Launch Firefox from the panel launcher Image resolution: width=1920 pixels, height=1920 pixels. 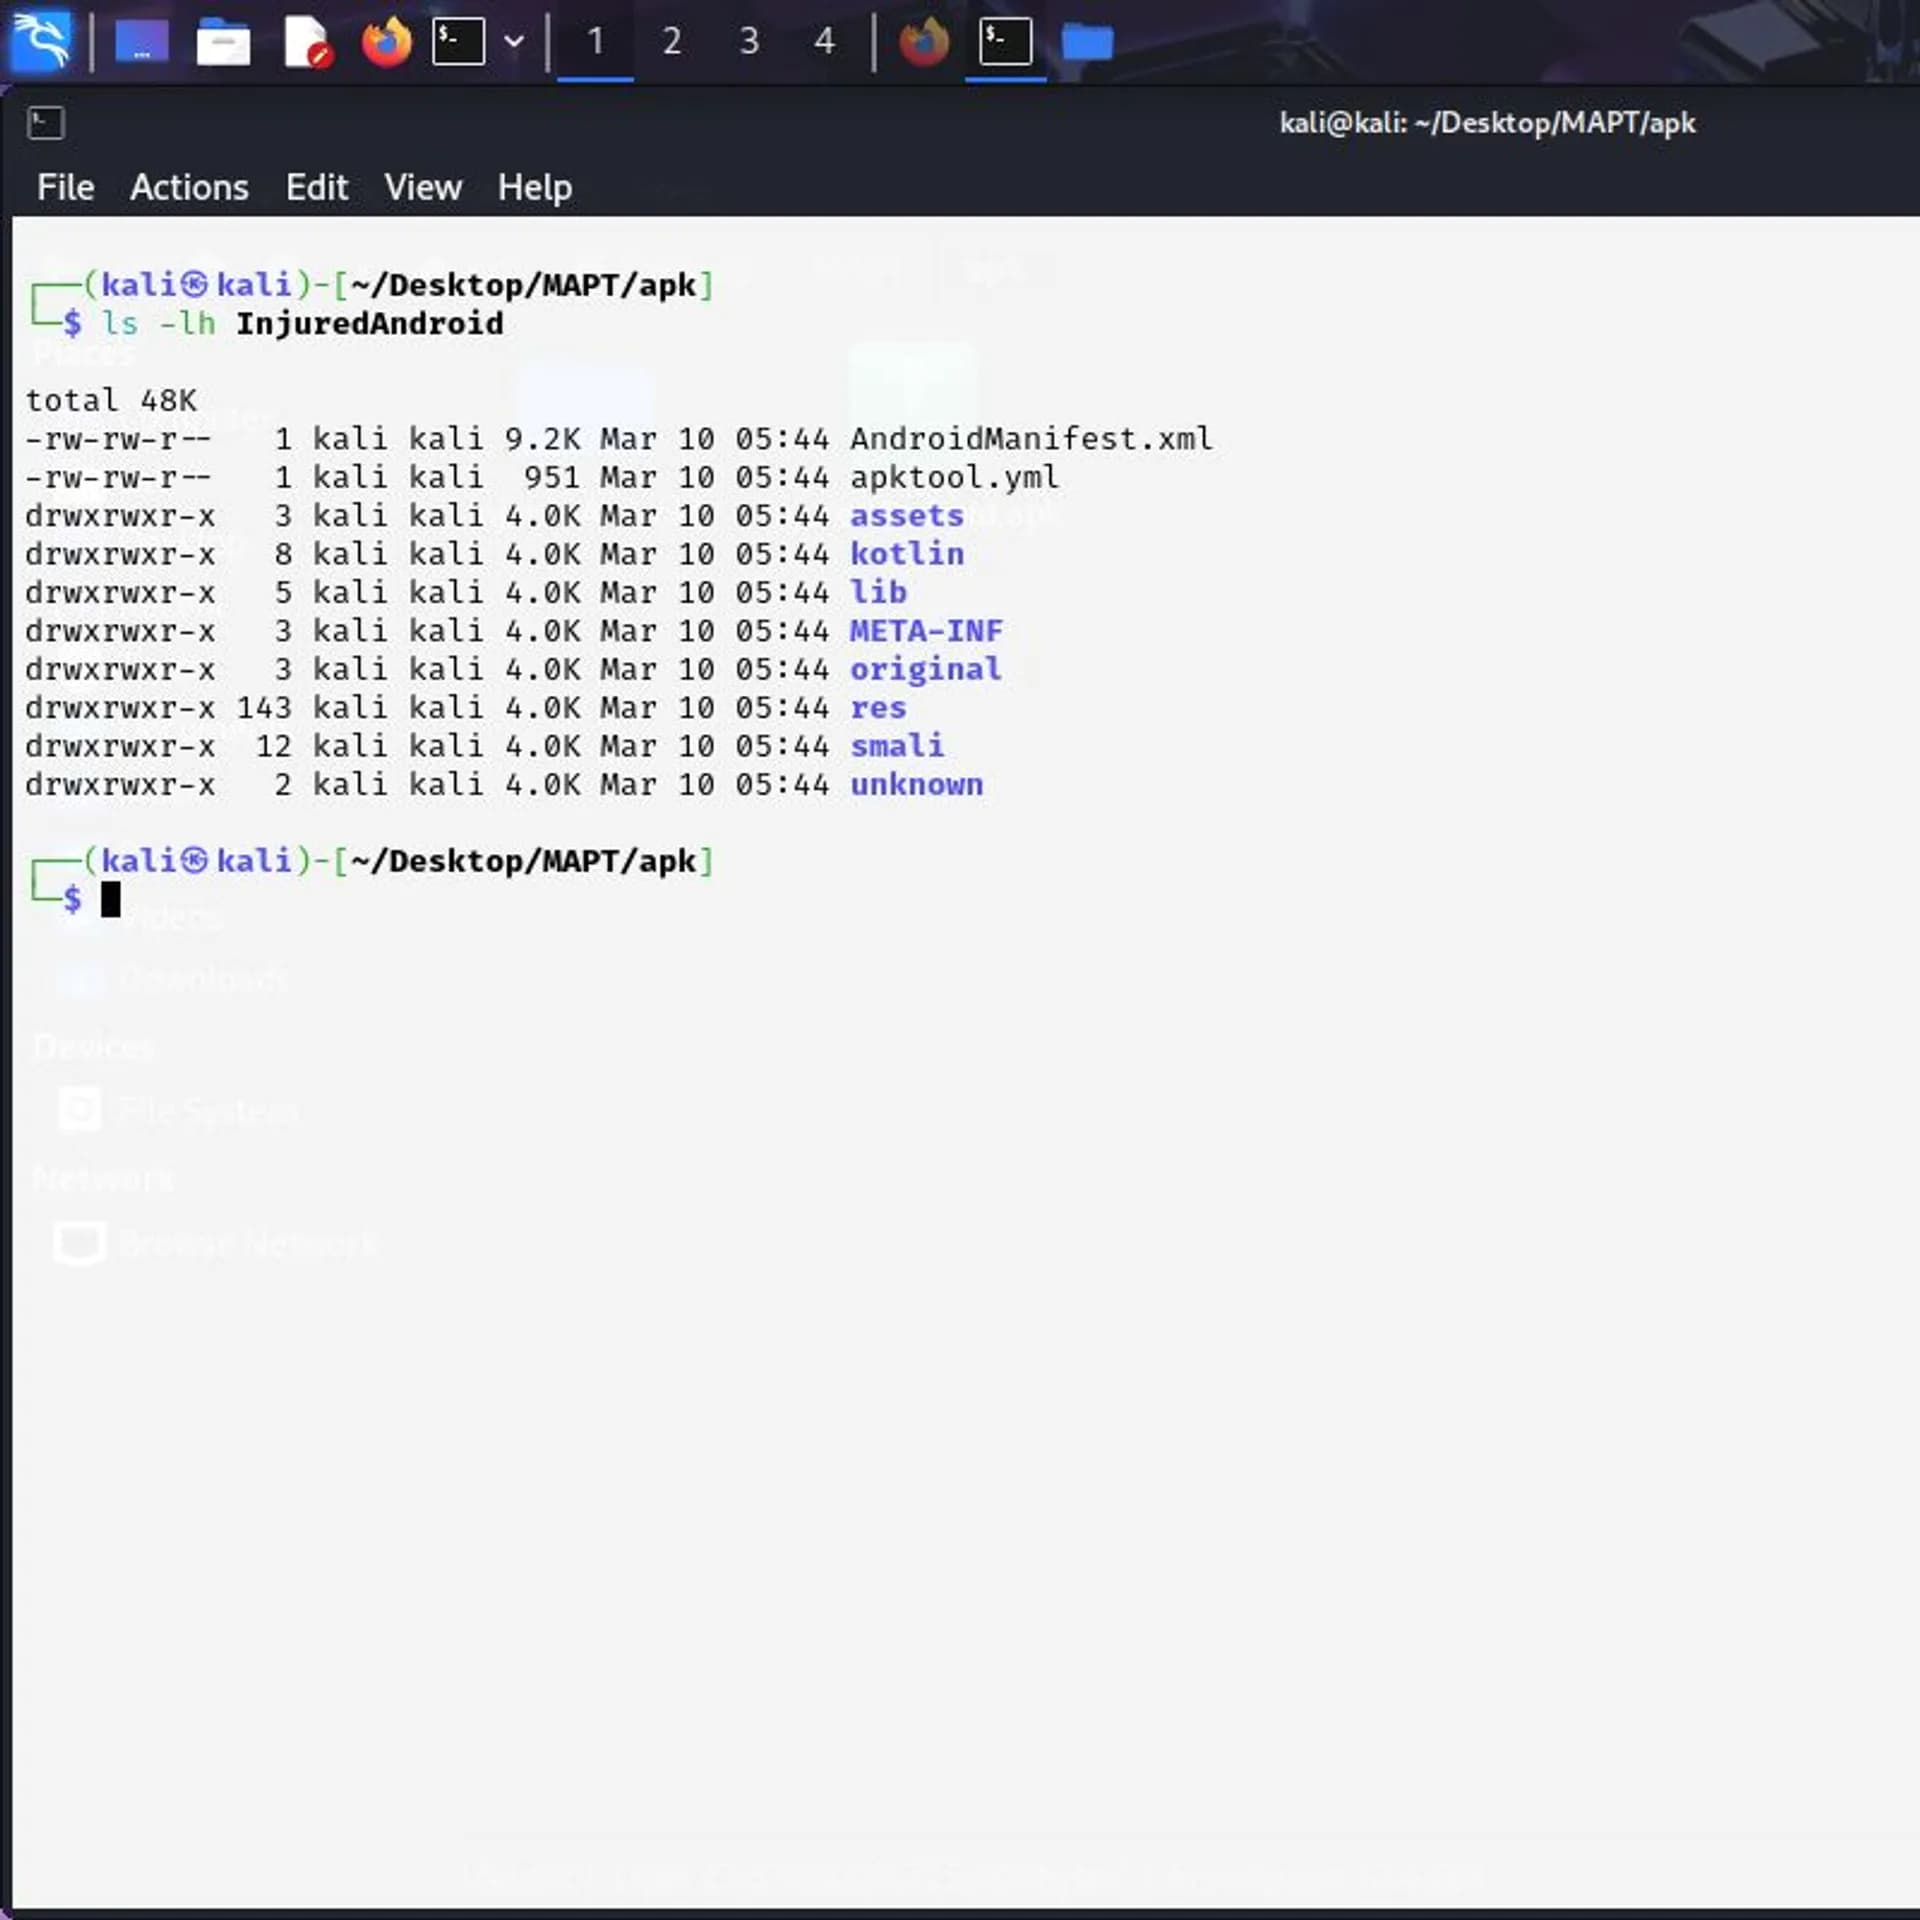pyautogui.click(x=386, y=42)
